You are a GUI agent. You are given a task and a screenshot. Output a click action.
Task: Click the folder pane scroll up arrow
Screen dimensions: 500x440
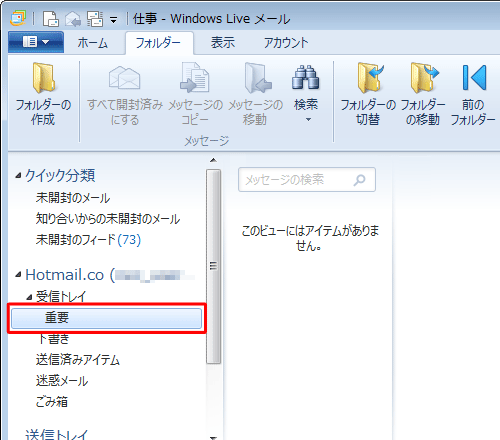point(213,160)
